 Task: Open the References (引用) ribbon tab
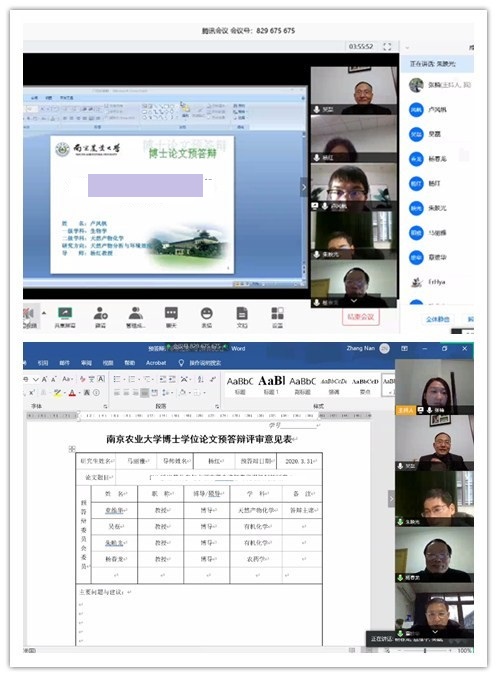[x=43, y=363]
